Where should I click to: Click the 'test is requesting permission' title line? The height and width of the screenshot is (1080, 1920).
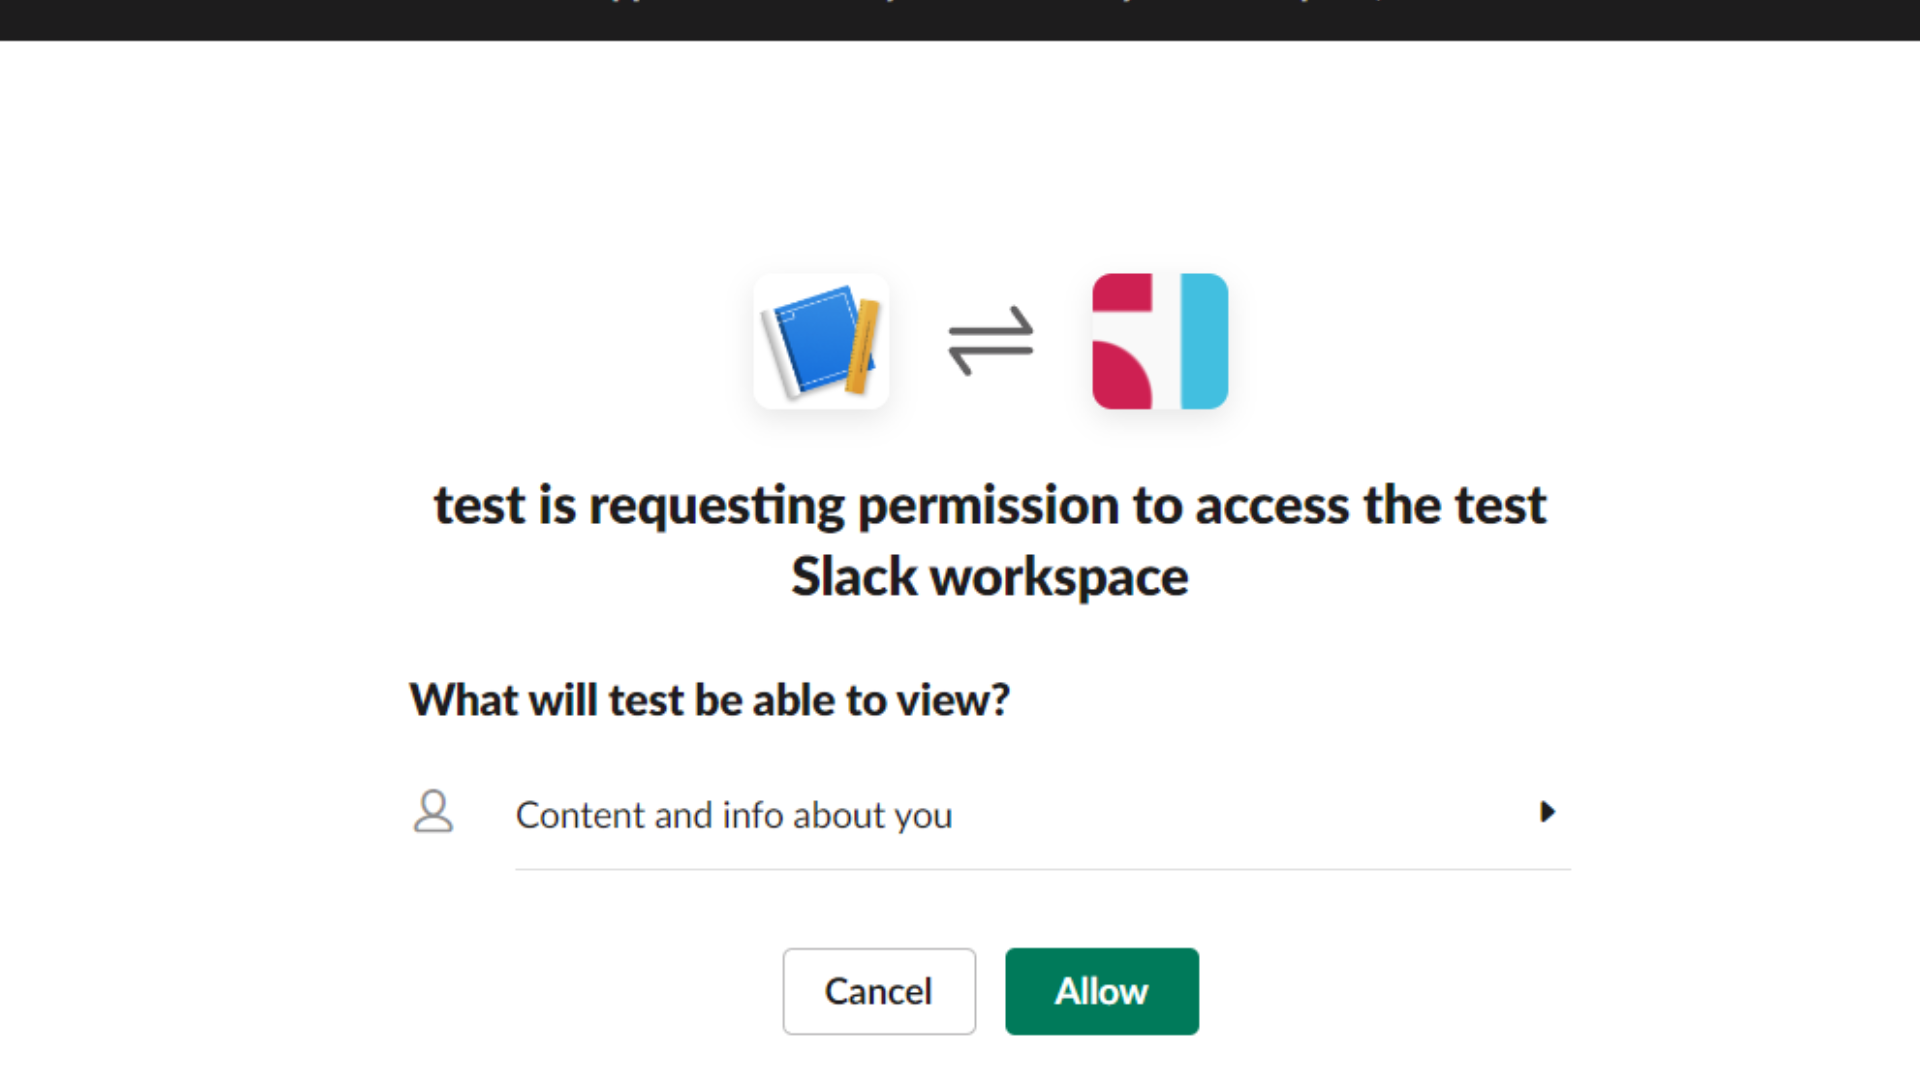coord(990,505)
